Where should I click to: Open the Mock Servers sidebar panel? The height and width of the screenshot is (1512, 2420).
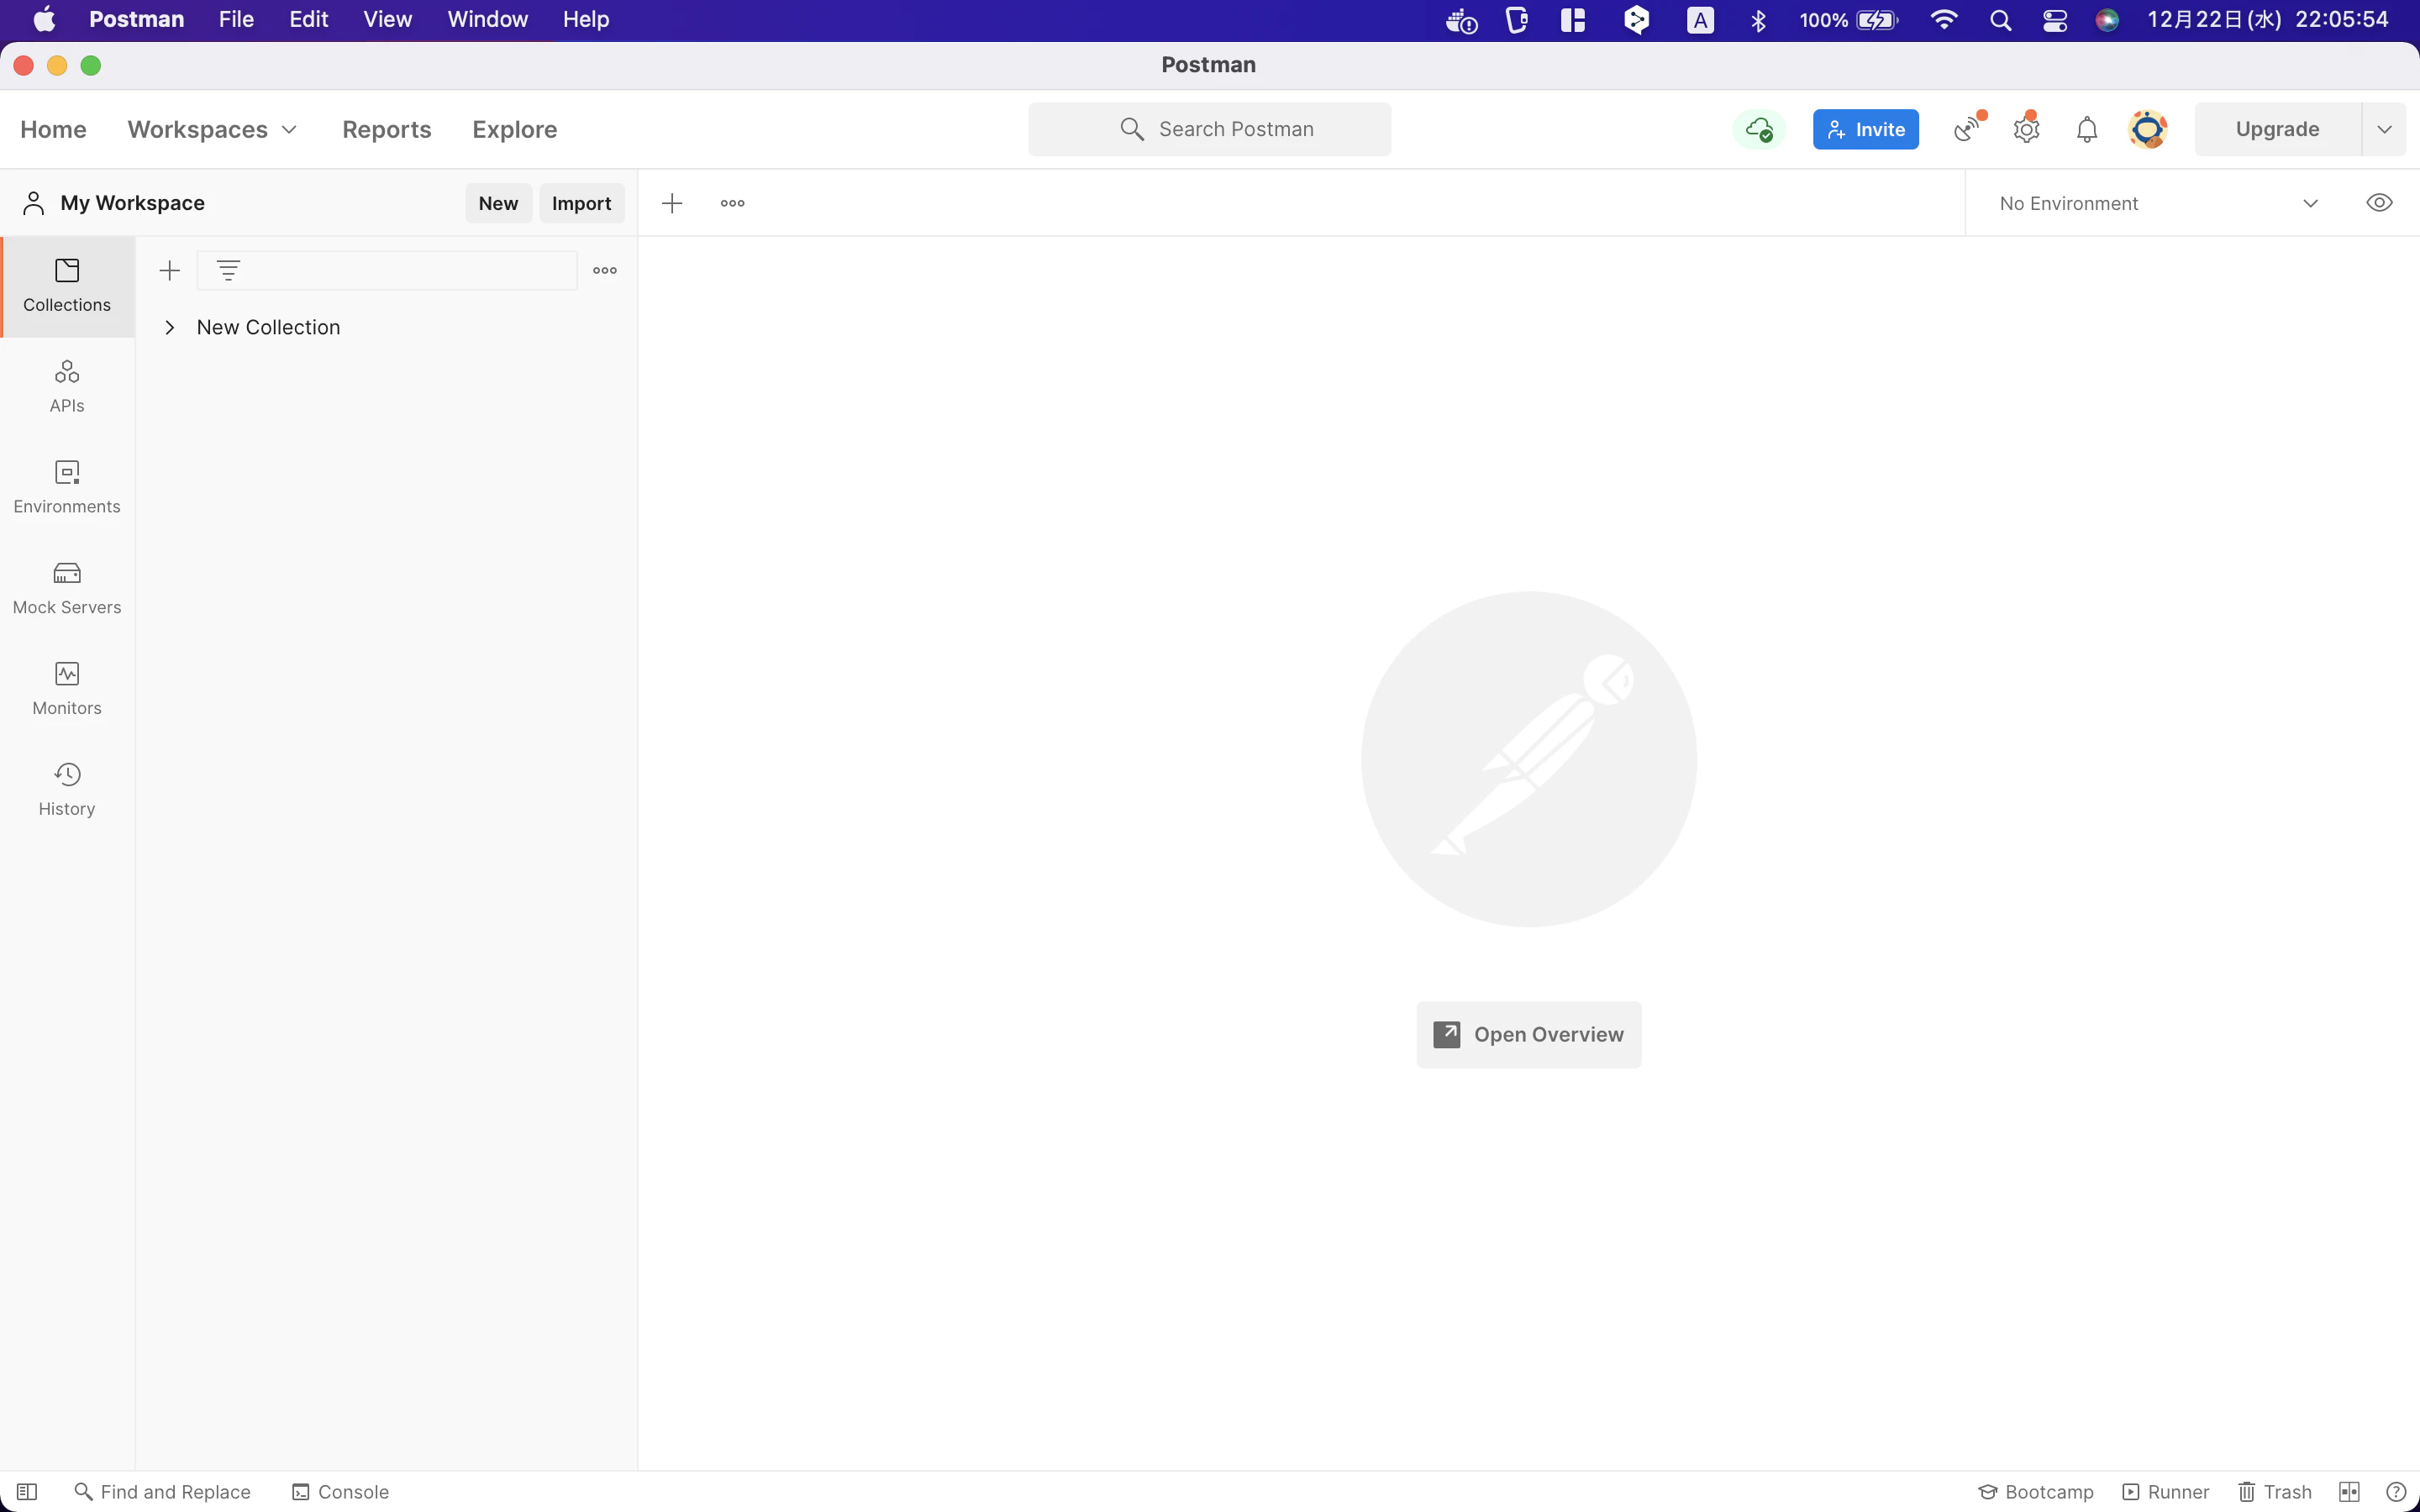(x=67, y=589)
